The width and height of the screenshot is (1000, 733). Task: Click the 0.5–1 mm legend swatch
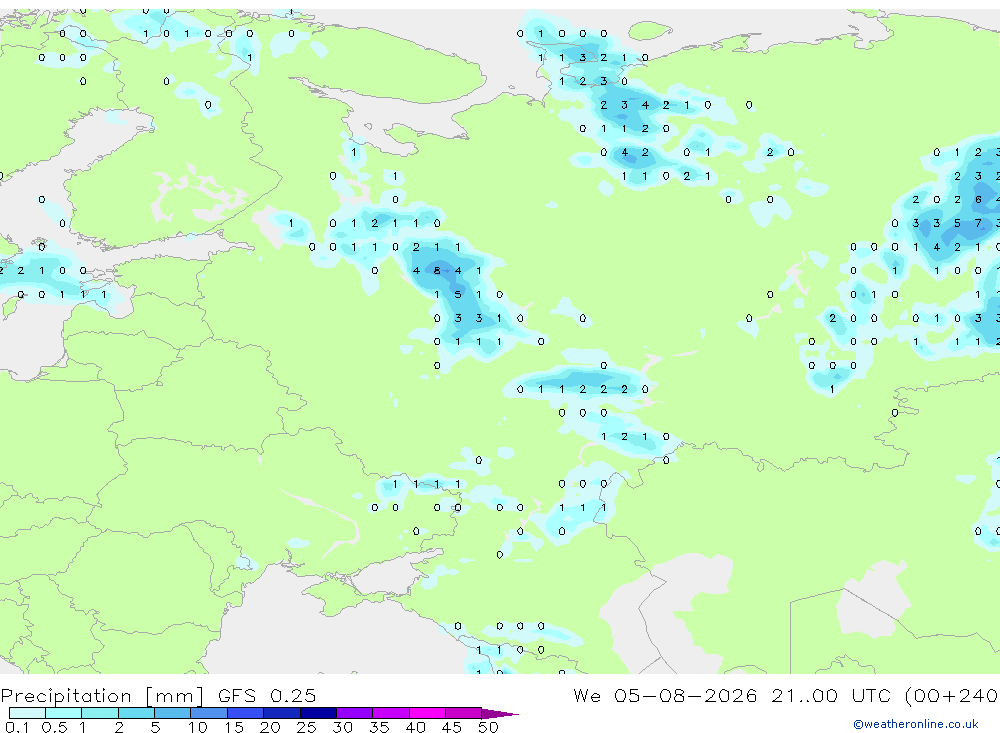[x=64, y=713]
